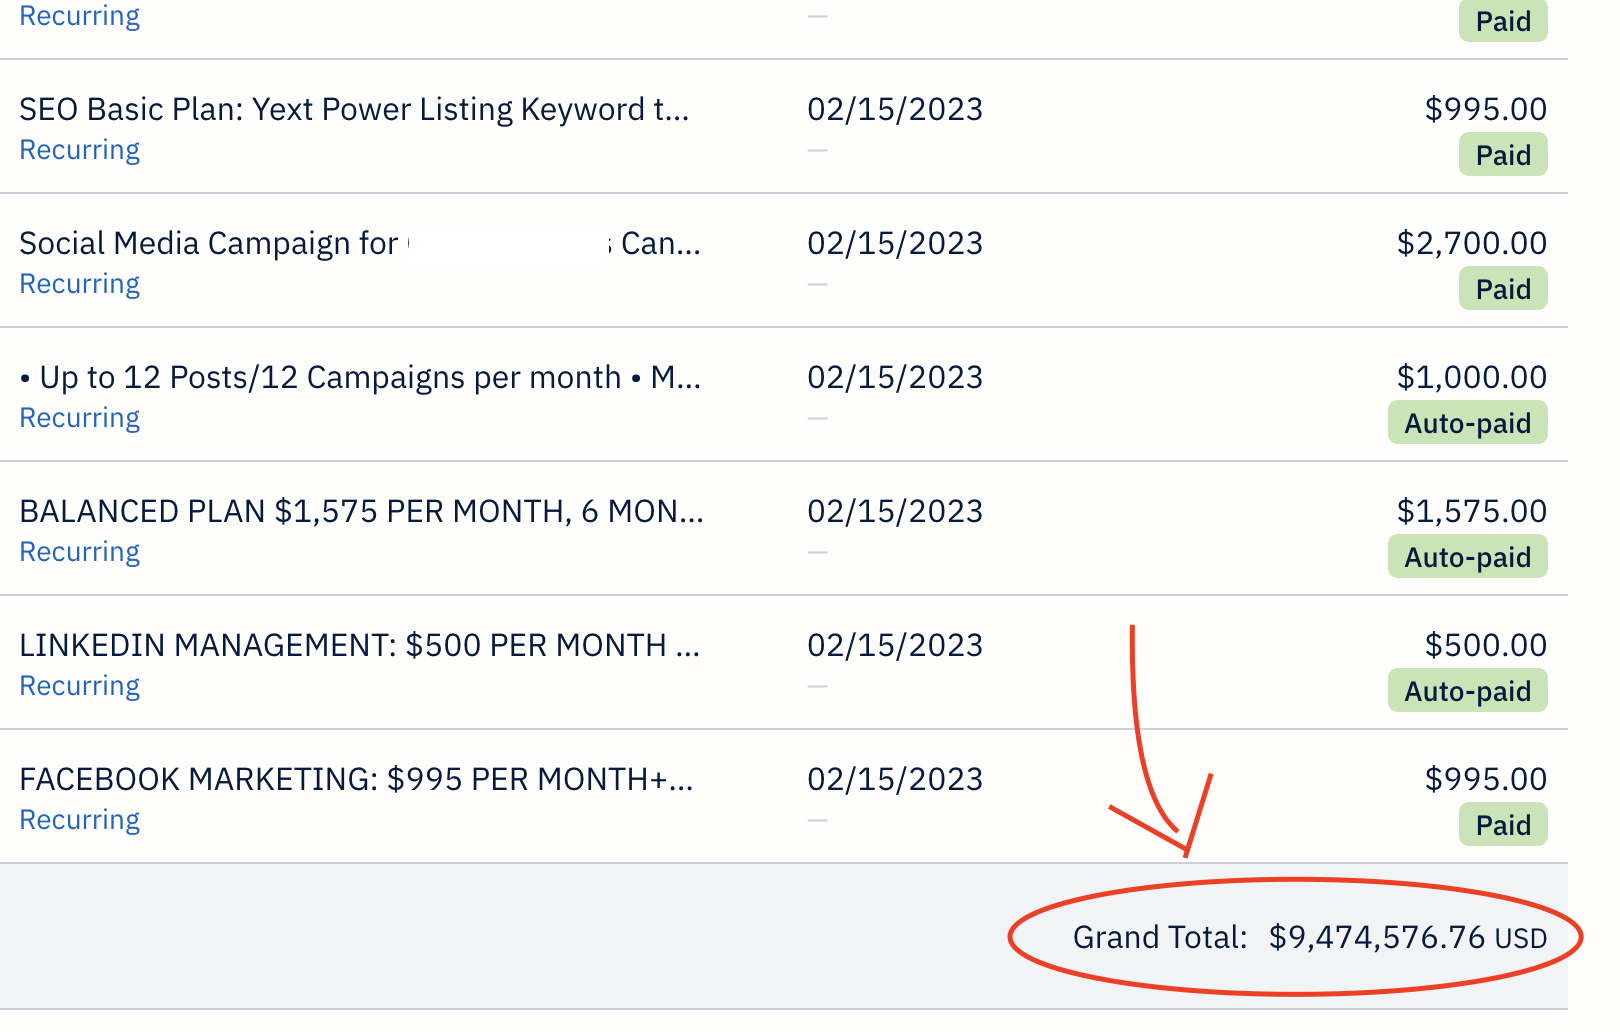This screenshot has height=1032, width=1620.
Task: Click Auto-paid badge below $1,000.00
Action: click(1467, 424)
